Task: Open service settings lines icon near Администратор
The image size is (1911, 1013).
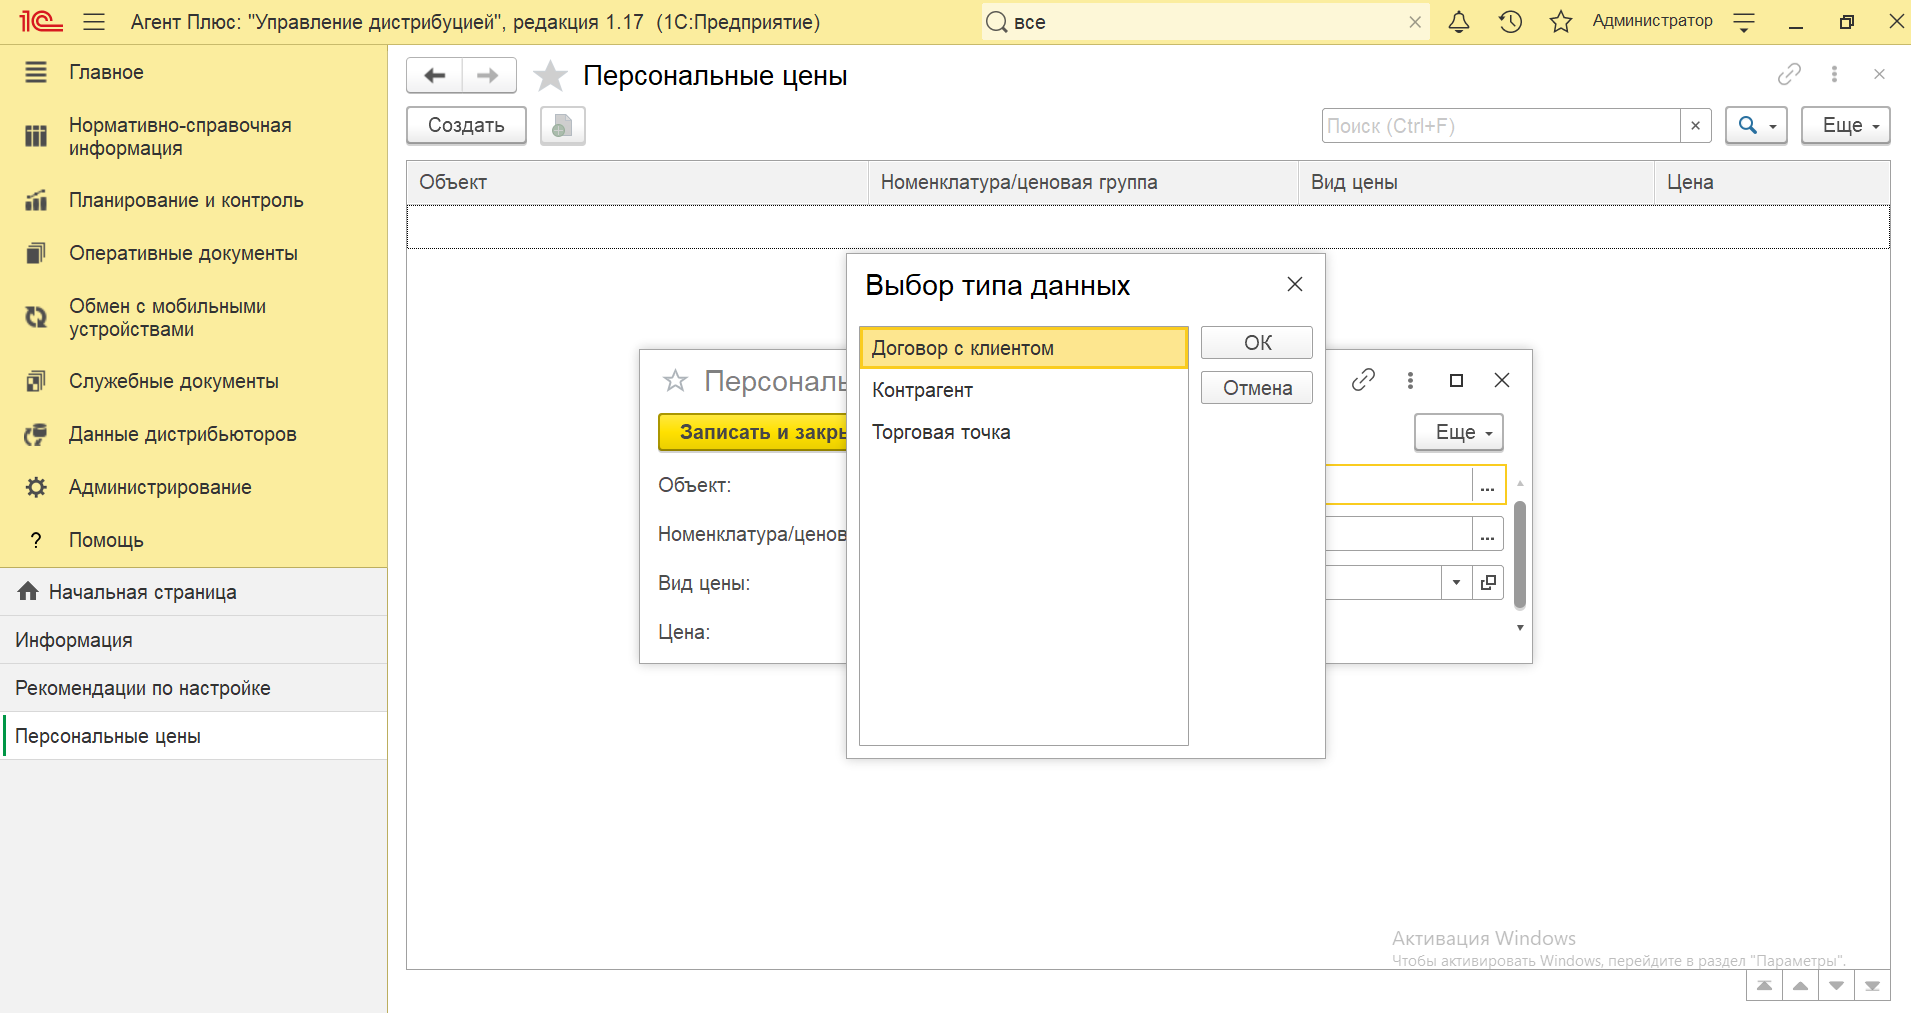Action: [x=1744, y=22]
